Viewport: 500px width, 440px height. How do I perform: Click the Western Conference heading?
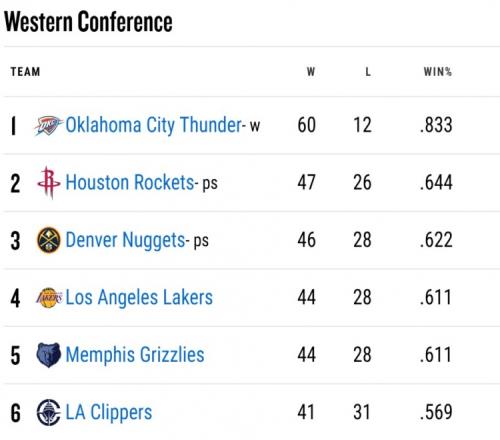coord(88,22)
